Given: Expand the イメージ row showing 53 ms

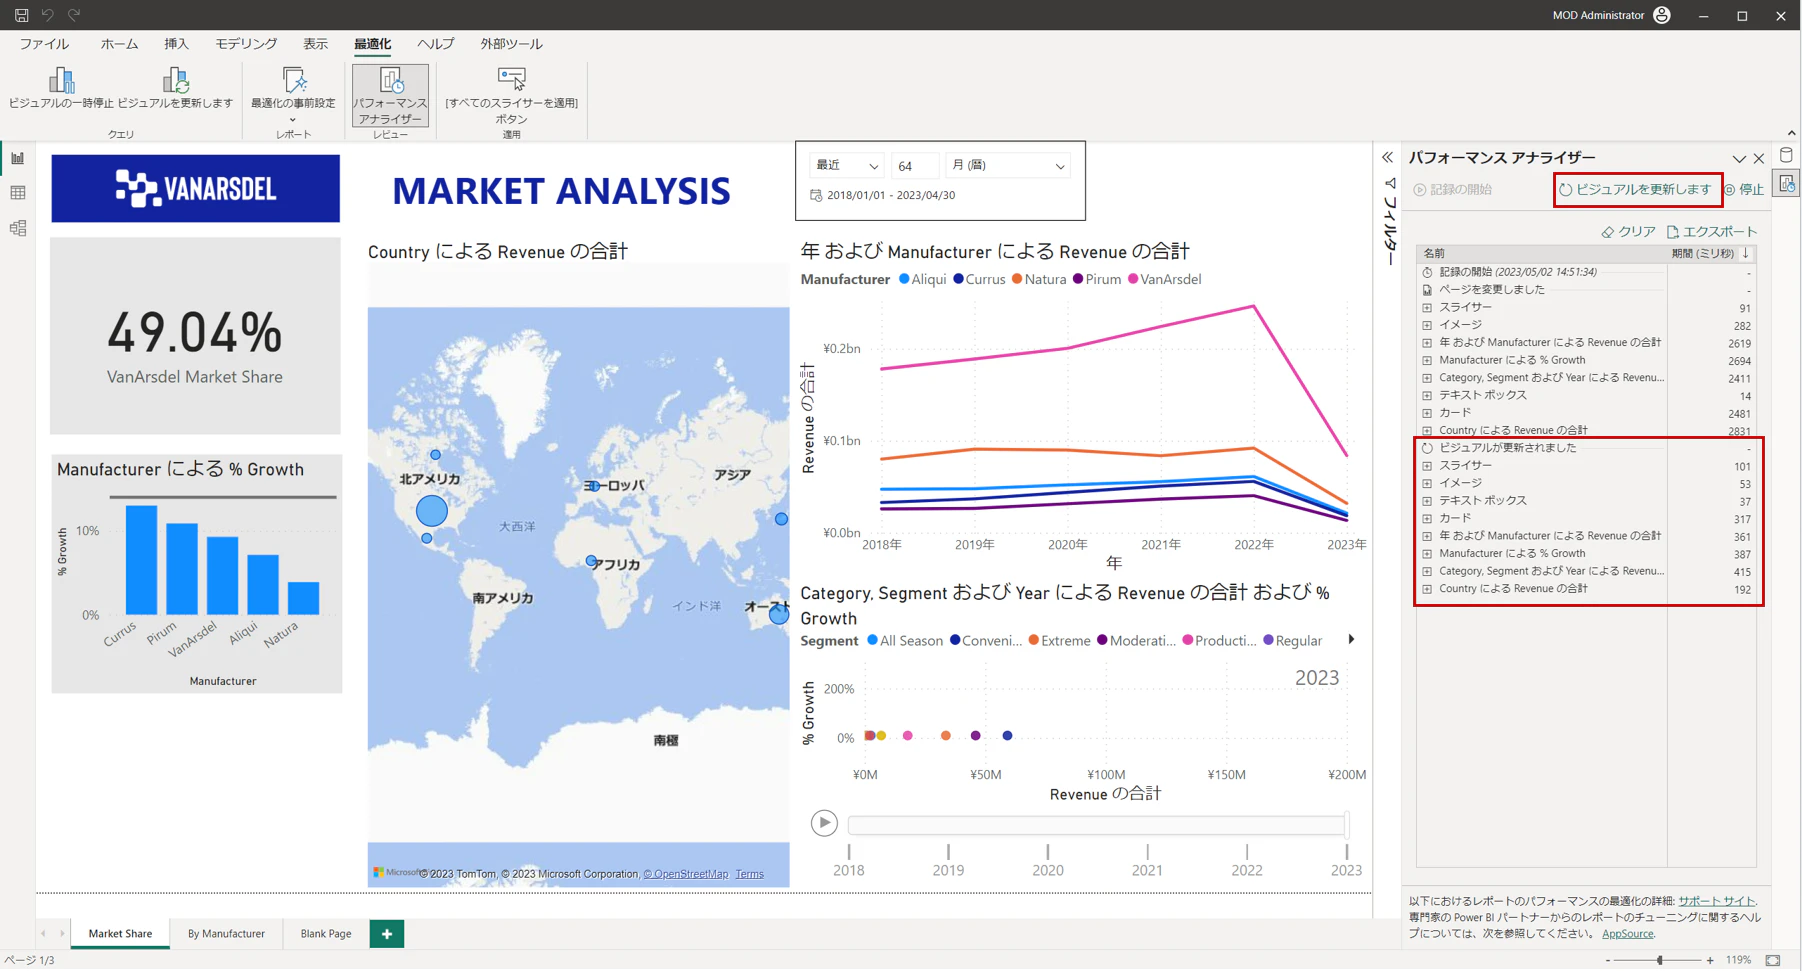Looking at the screenshot, I should click(1427, 484).
